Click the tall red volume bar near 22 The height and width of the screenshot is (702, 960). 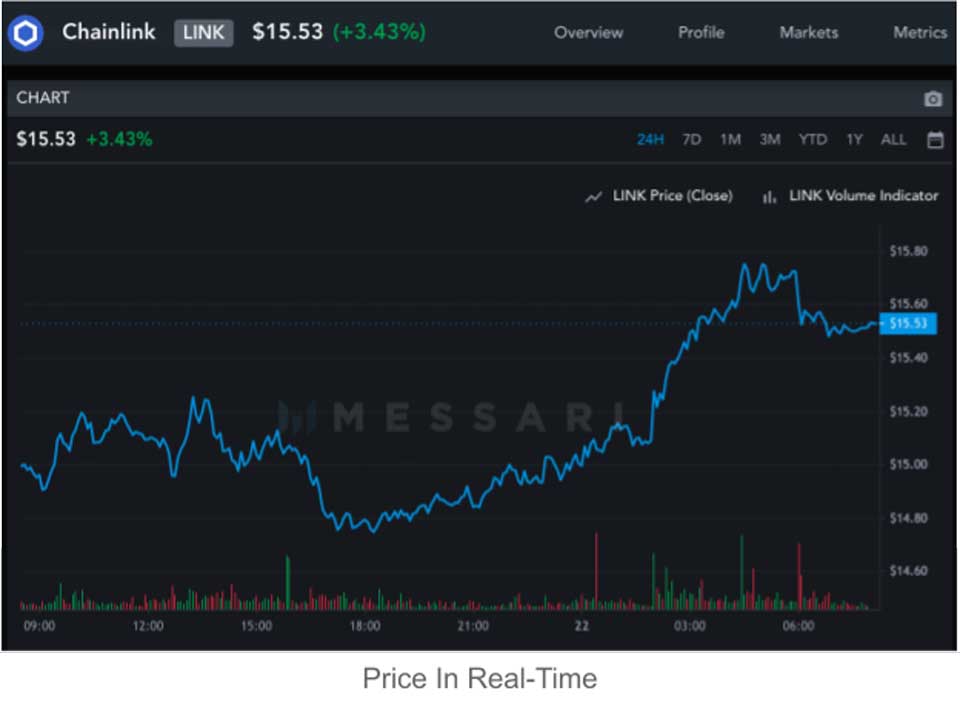596,571
